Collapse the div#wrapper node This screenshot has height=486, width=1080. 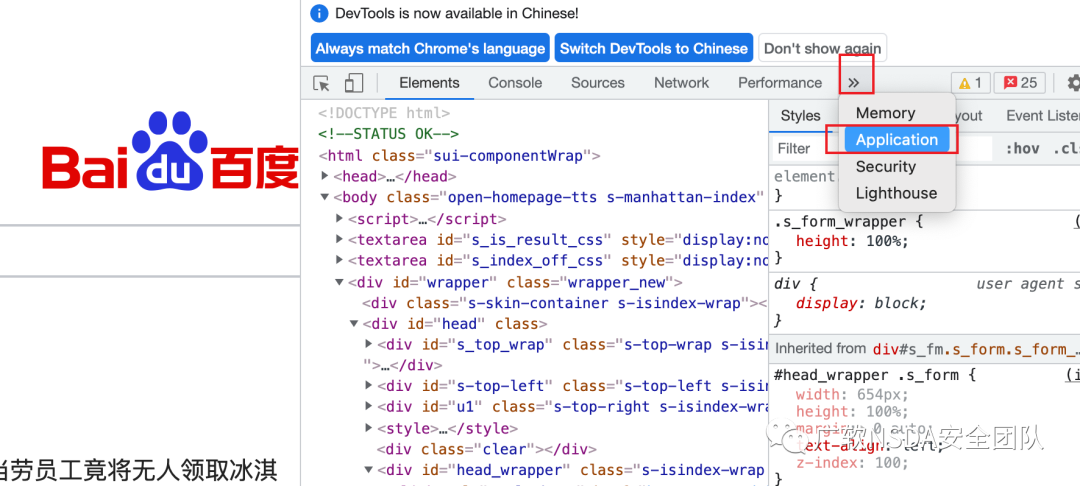(x=339, y=282)
